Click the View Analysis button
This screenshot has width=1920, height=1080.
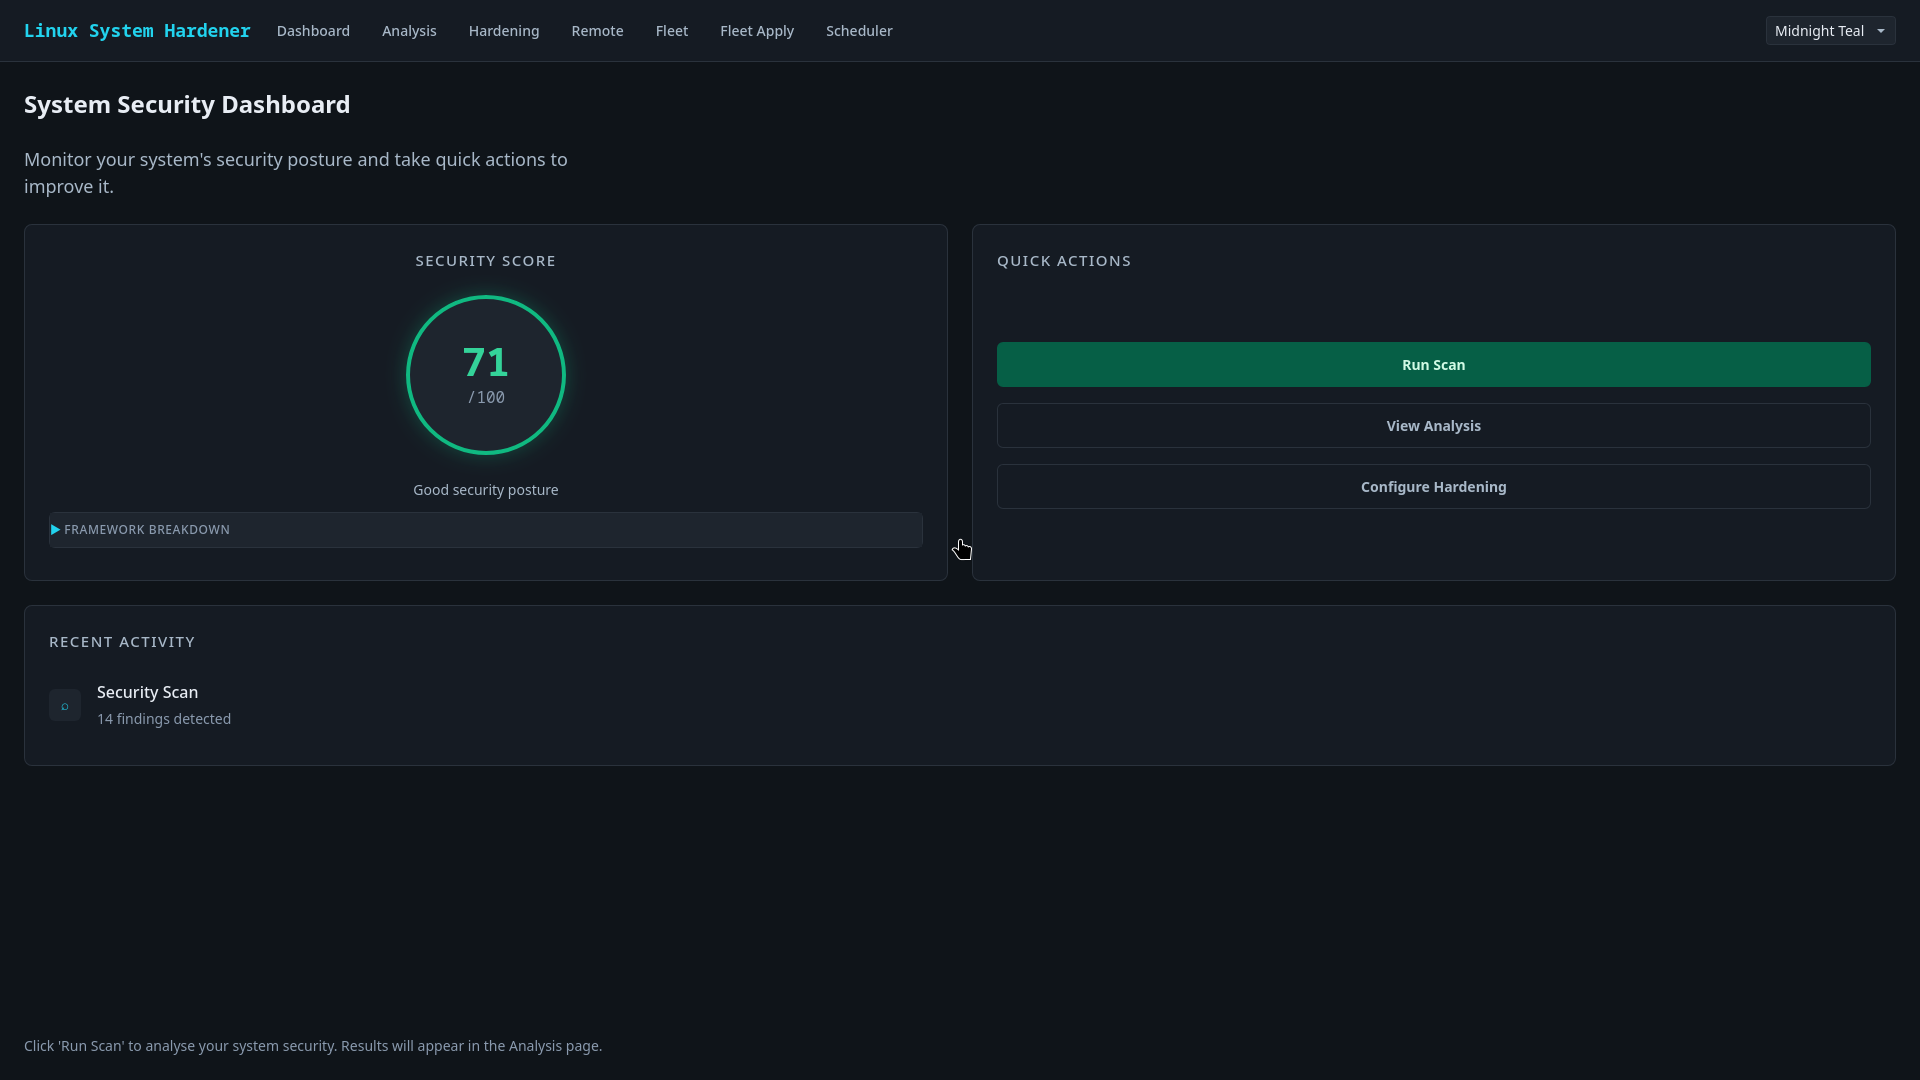(1433, 426)
